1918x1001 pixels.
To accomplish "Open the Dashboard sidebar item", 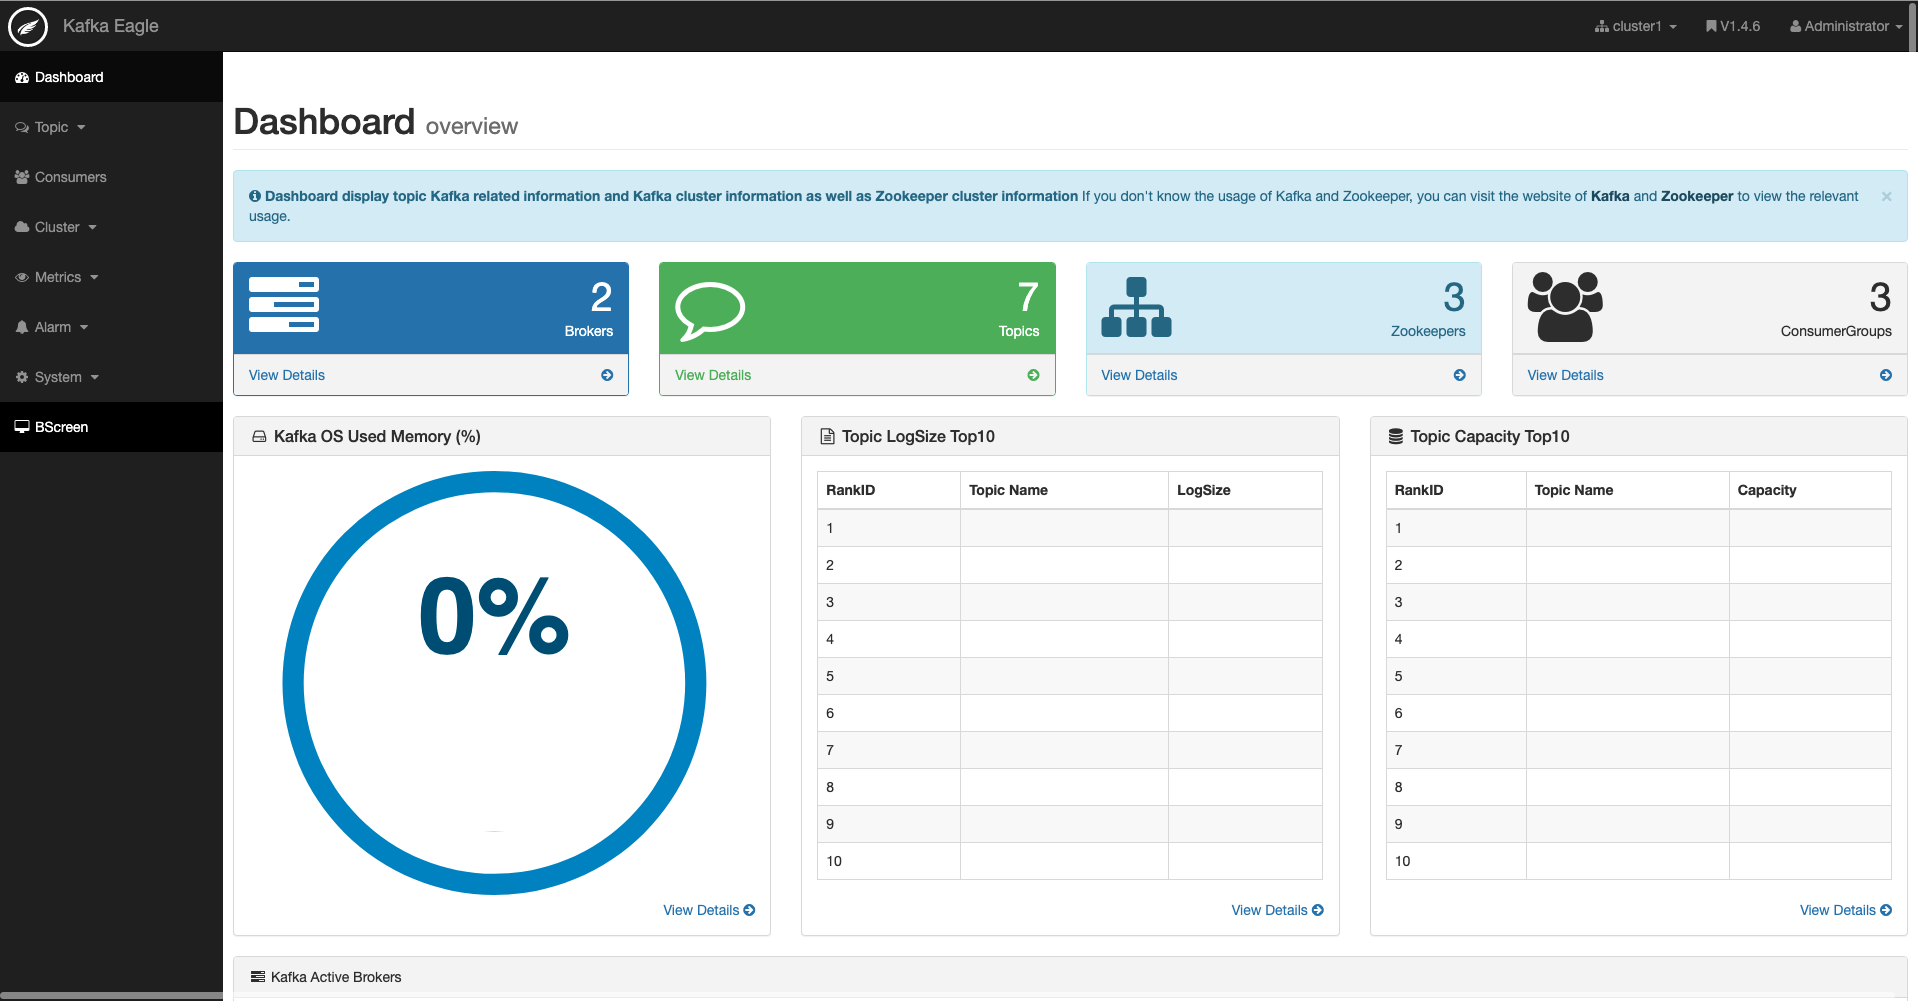I will (x=111, y=77).
